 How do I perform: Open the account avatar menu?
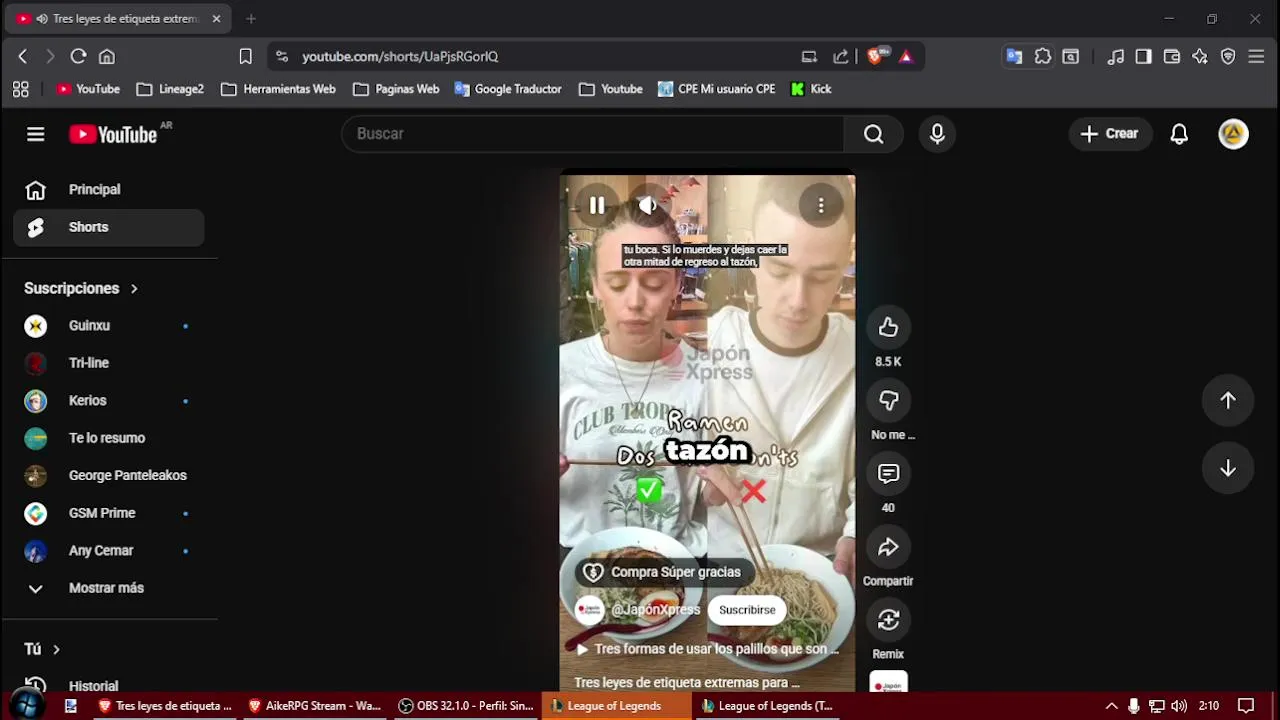(1233, 134)
